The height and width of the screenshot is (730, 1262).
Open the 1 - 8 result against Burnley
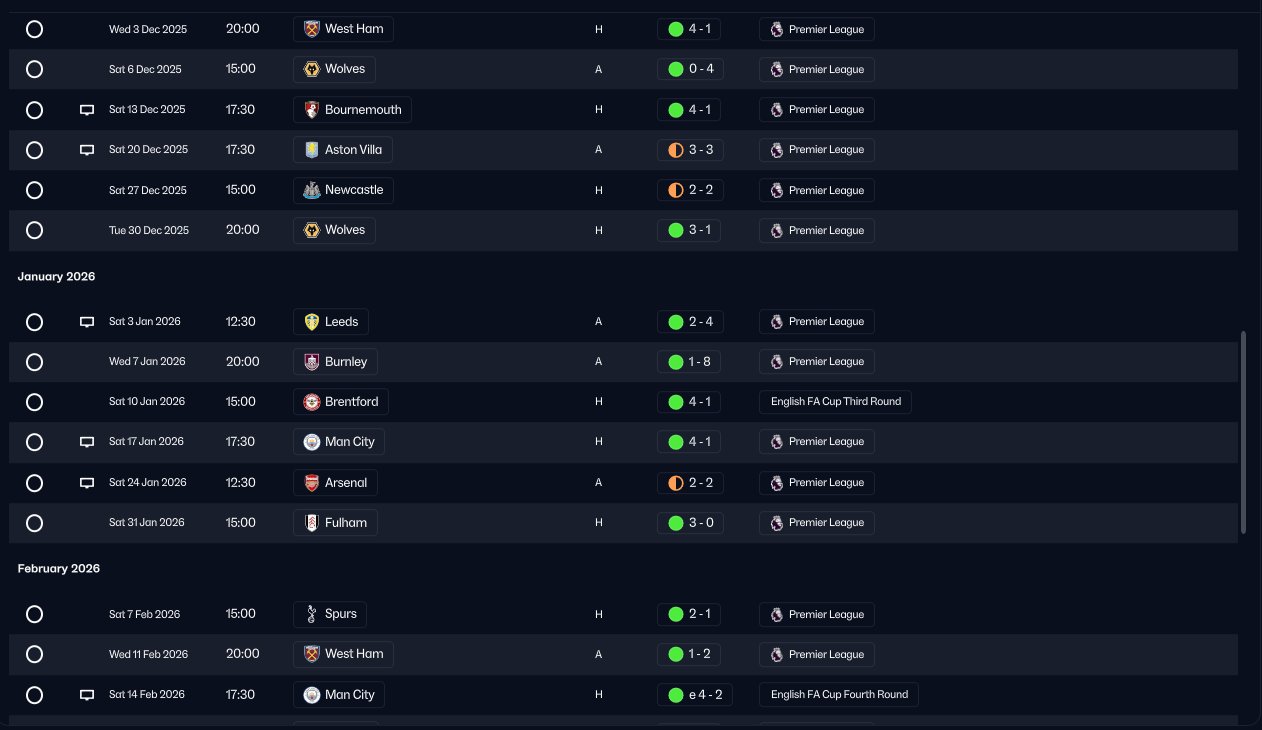click(x=689, y=362)
